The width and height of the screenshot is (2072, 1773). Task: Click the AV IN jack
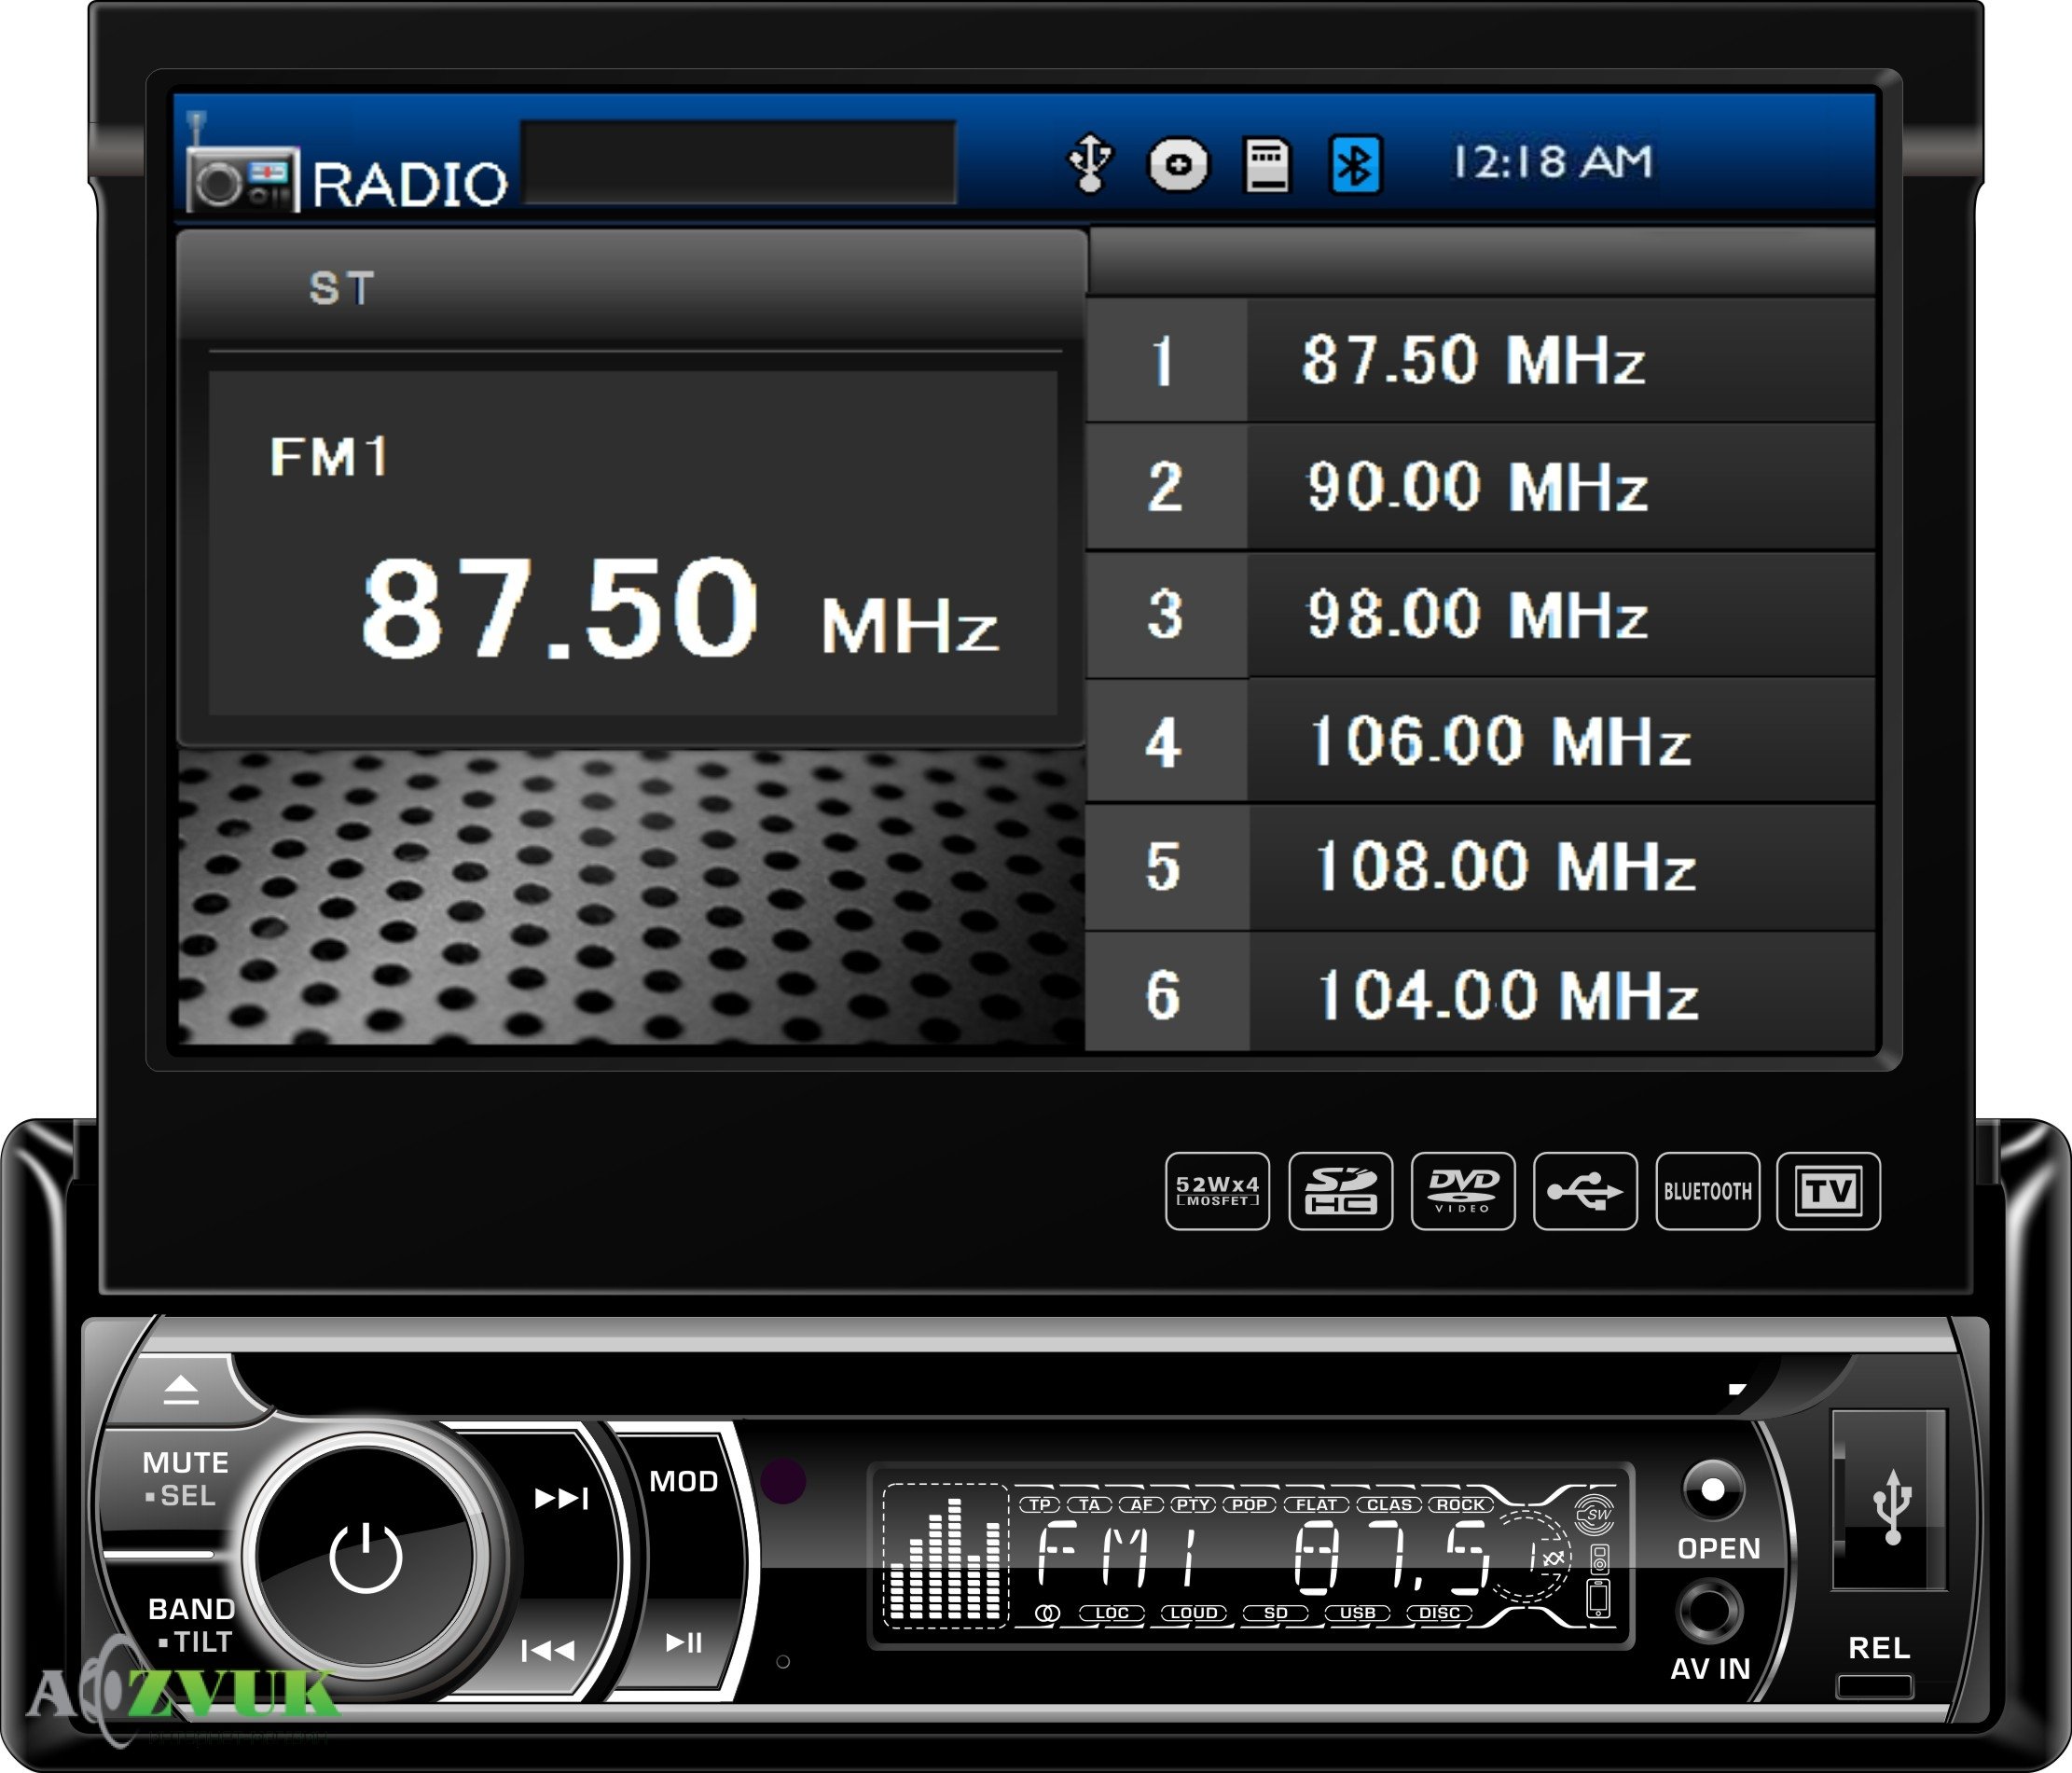(1710, 1611)
